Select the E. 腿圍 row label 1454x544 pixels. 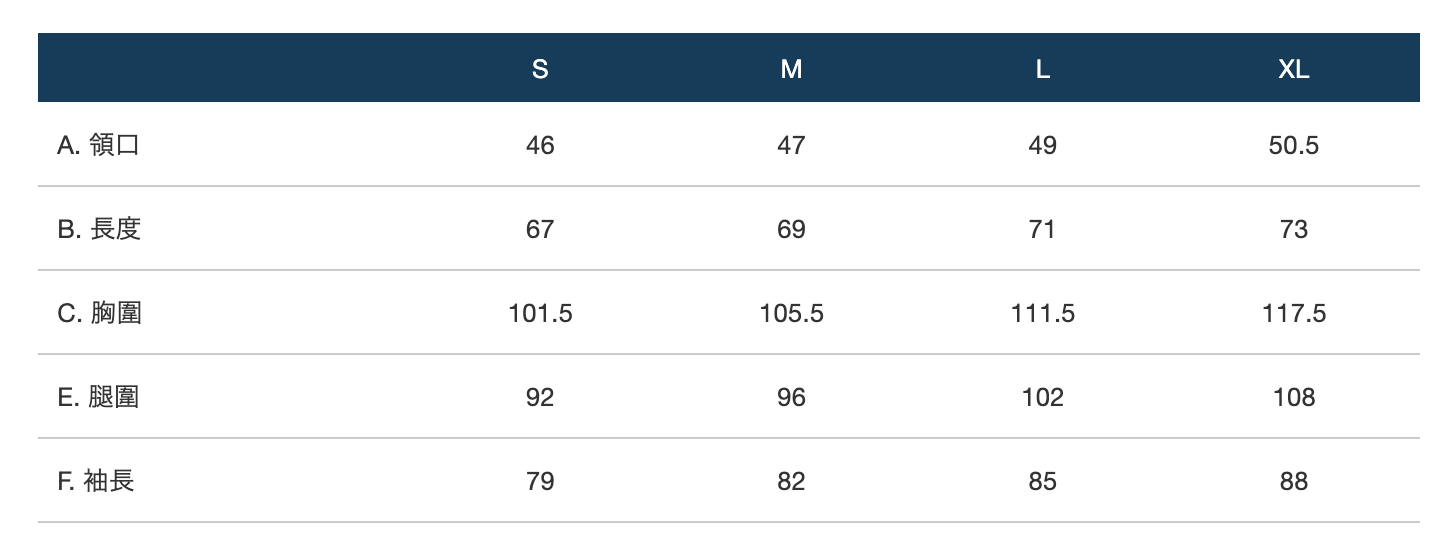coord(98,397)
